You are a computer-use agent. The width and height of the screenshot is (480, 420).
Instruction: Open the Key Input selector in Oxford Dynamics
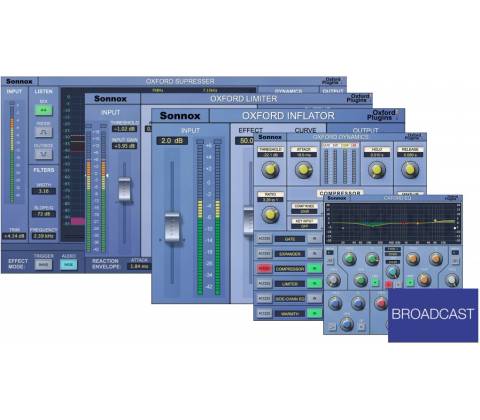[304, 226]
